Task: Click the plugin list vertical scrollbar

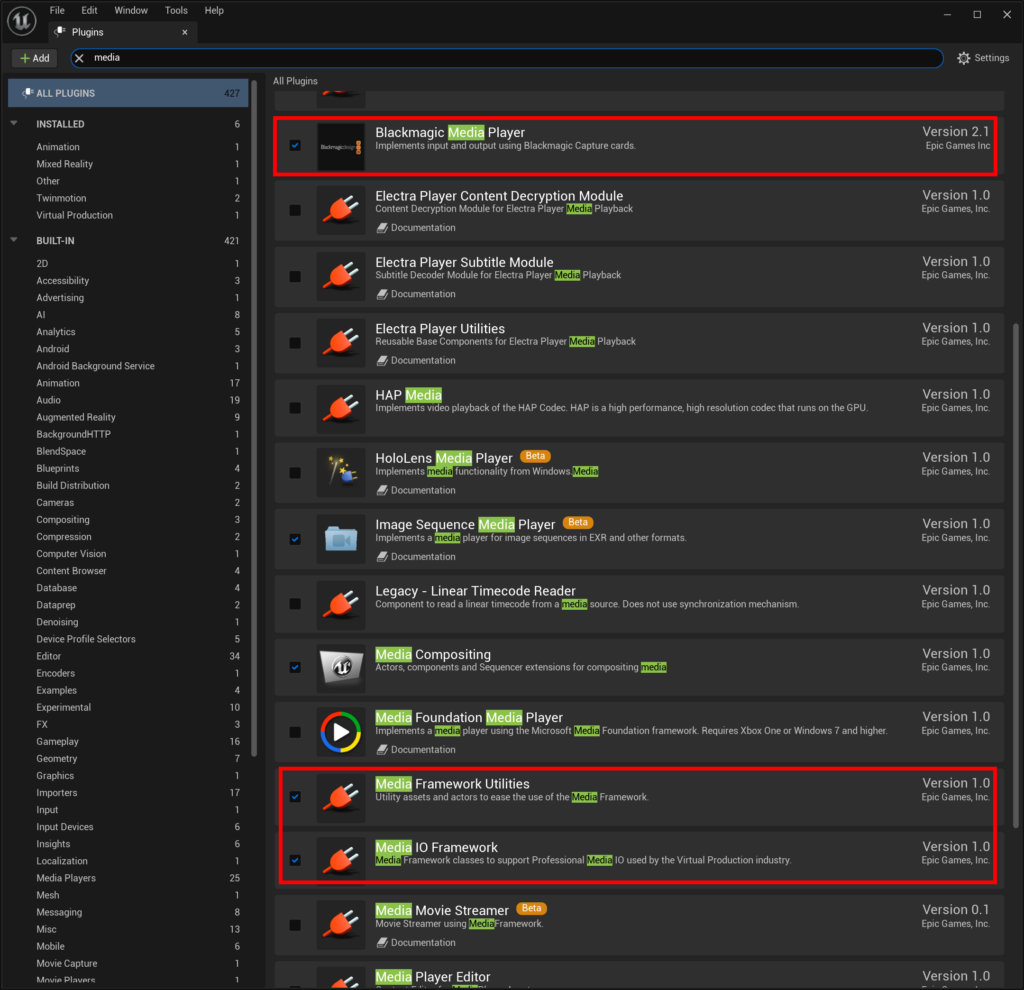Action: [x=1016, y=575]
